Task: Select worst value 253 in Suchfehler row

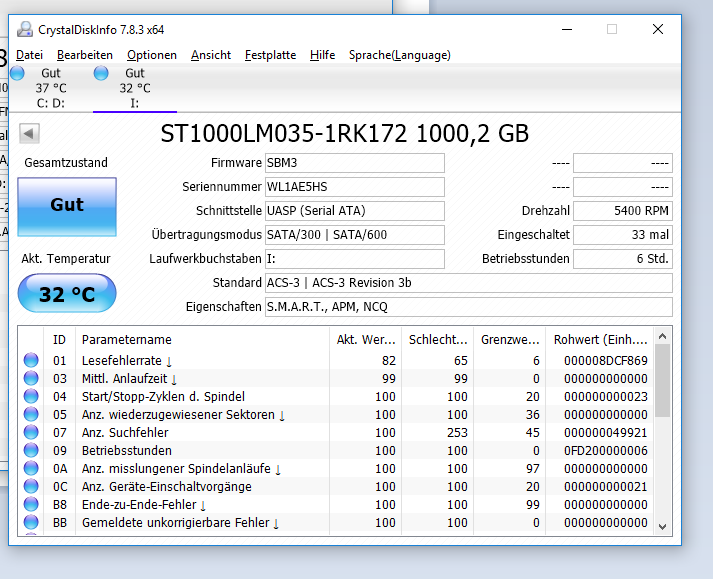Action: tap(457, 433)
